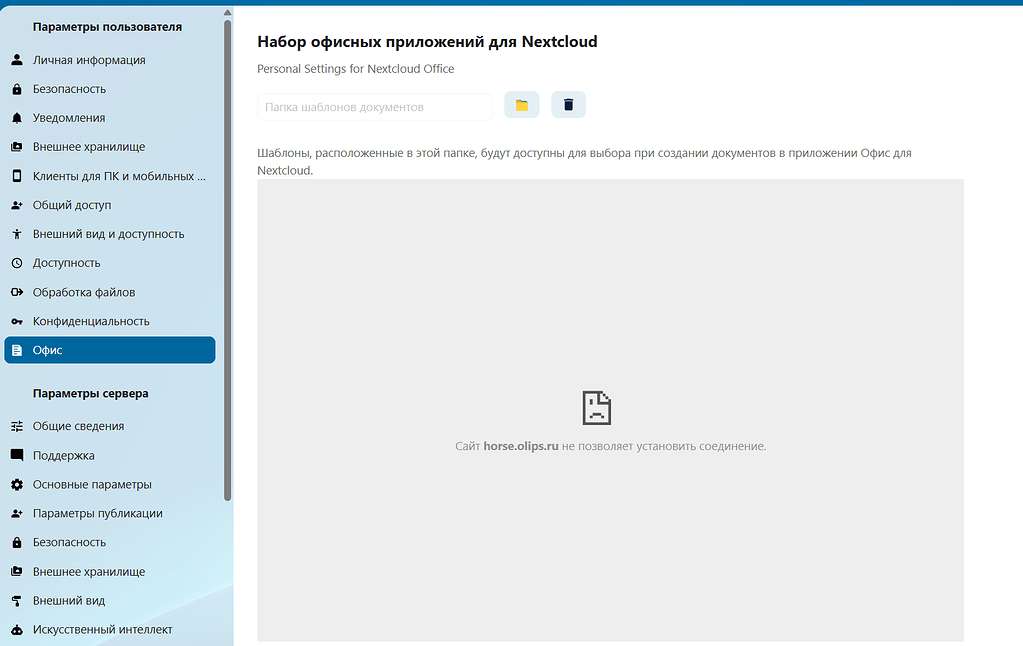This screenshot has width=1023, height=646.
Task: Open server Внешний вид settings
Action: 110,600
